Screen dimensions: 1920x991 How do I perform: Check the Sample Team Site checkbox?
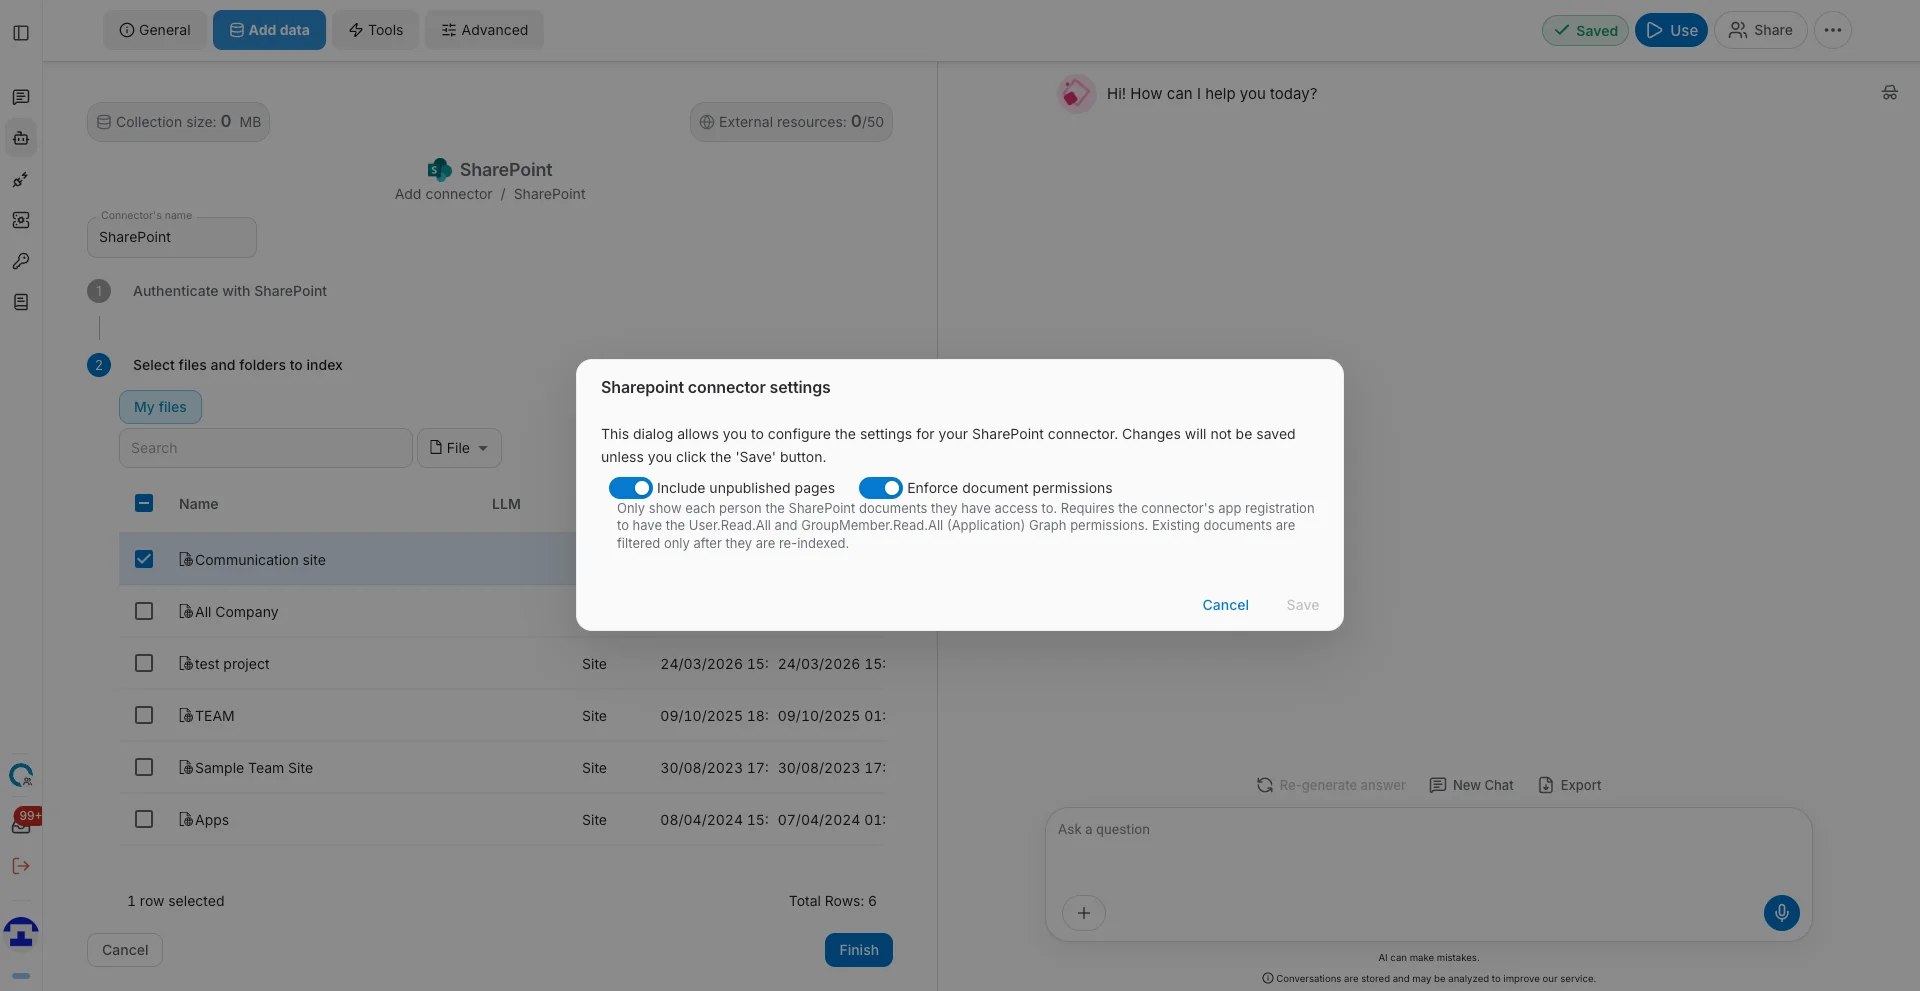tap(144, 767)
